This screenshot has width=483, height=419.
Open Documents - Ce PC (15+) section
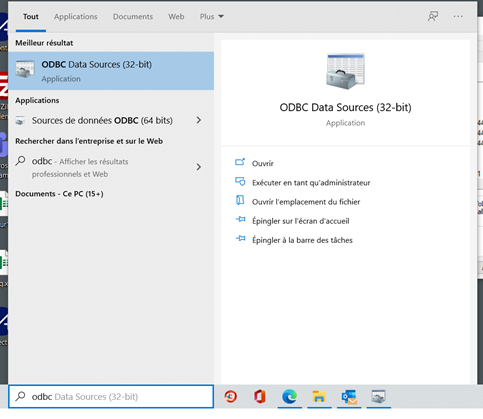click(x=59, y=194)
